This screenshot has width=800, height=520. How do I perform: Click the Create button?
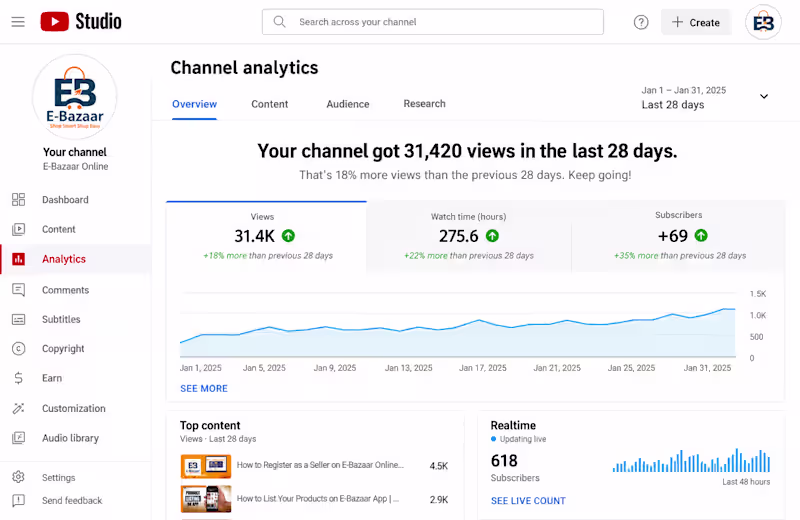click(696, 22)
